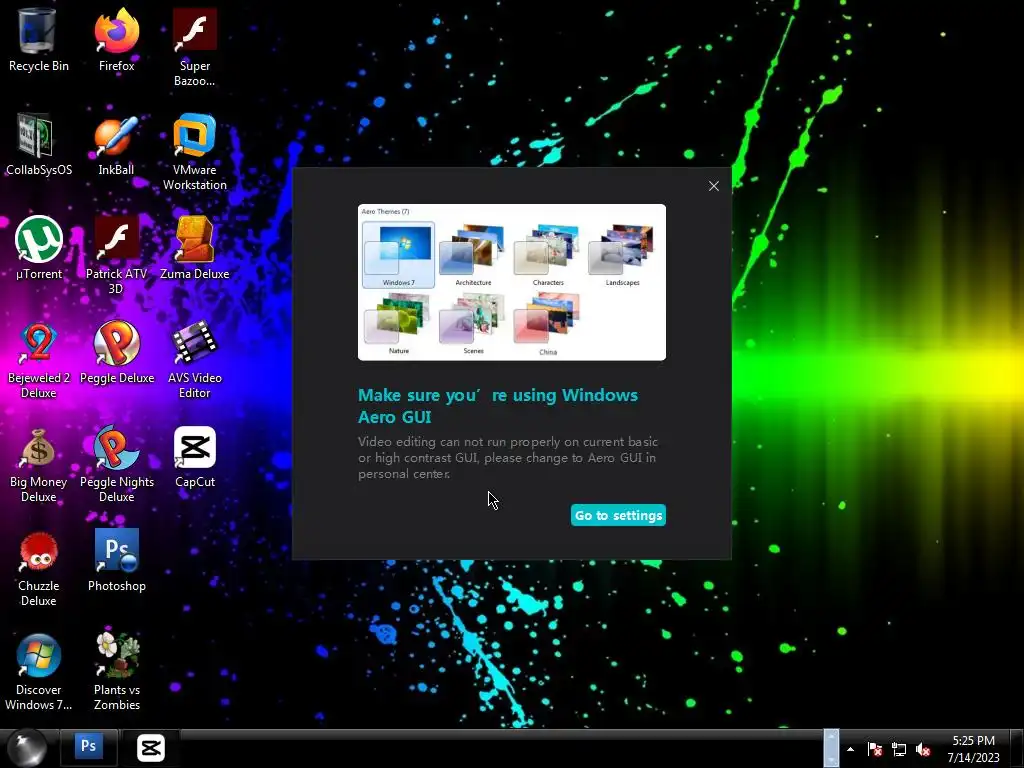Image resolution: width=1024 pixels, height=768 pixels.
Task: Show hidden system tray icons
Action: (850, 749)
